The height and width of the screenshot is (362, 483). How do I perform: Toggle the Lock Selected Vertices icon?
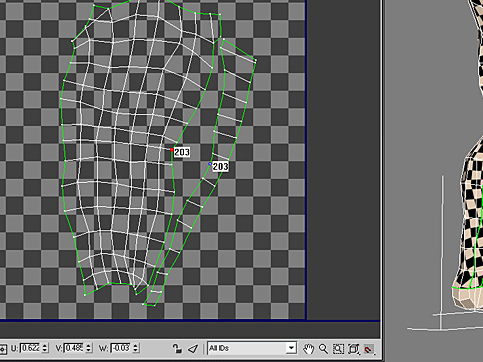(177, 349)
